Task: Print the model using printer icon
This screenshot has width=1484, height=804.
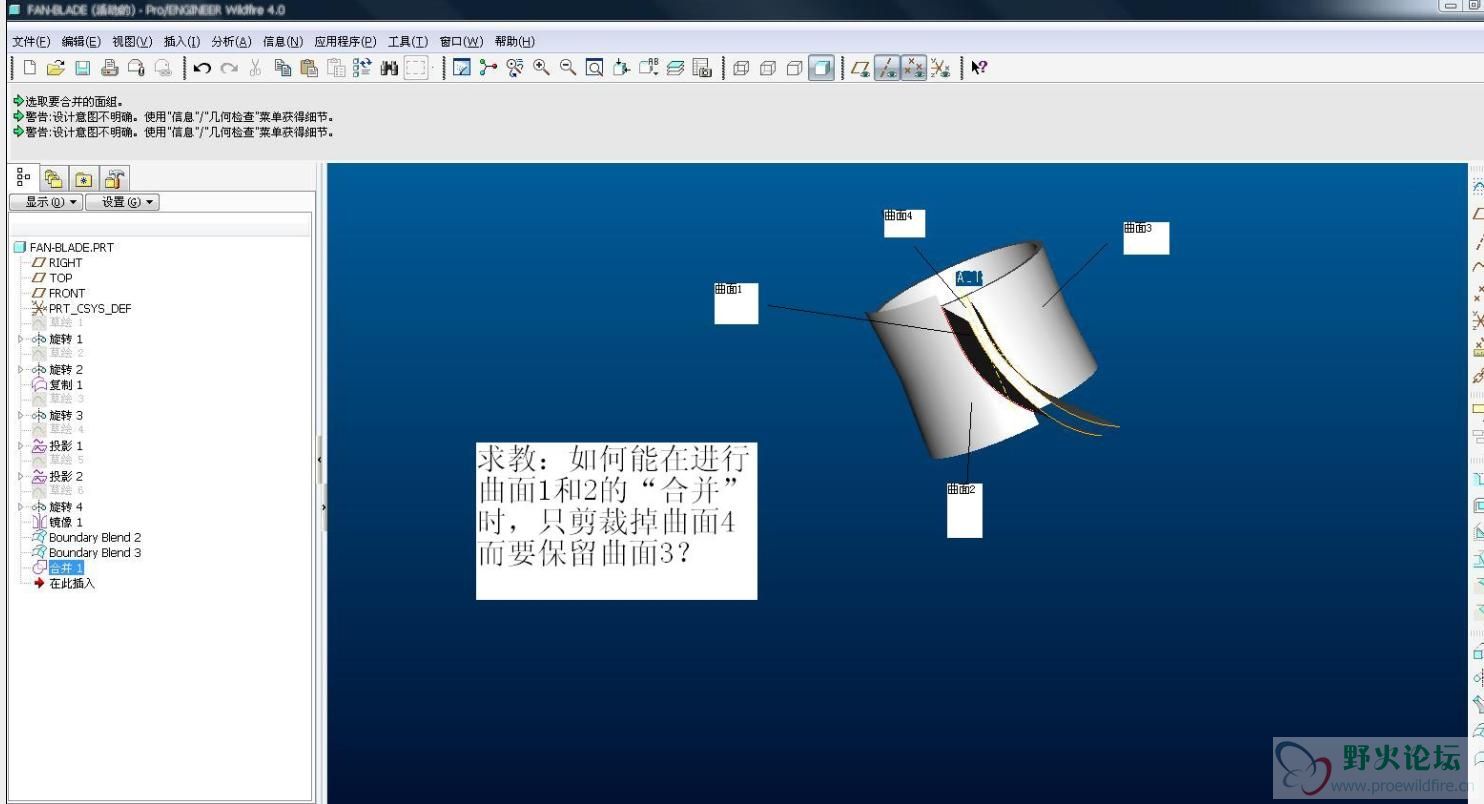Action: [110, 68]
